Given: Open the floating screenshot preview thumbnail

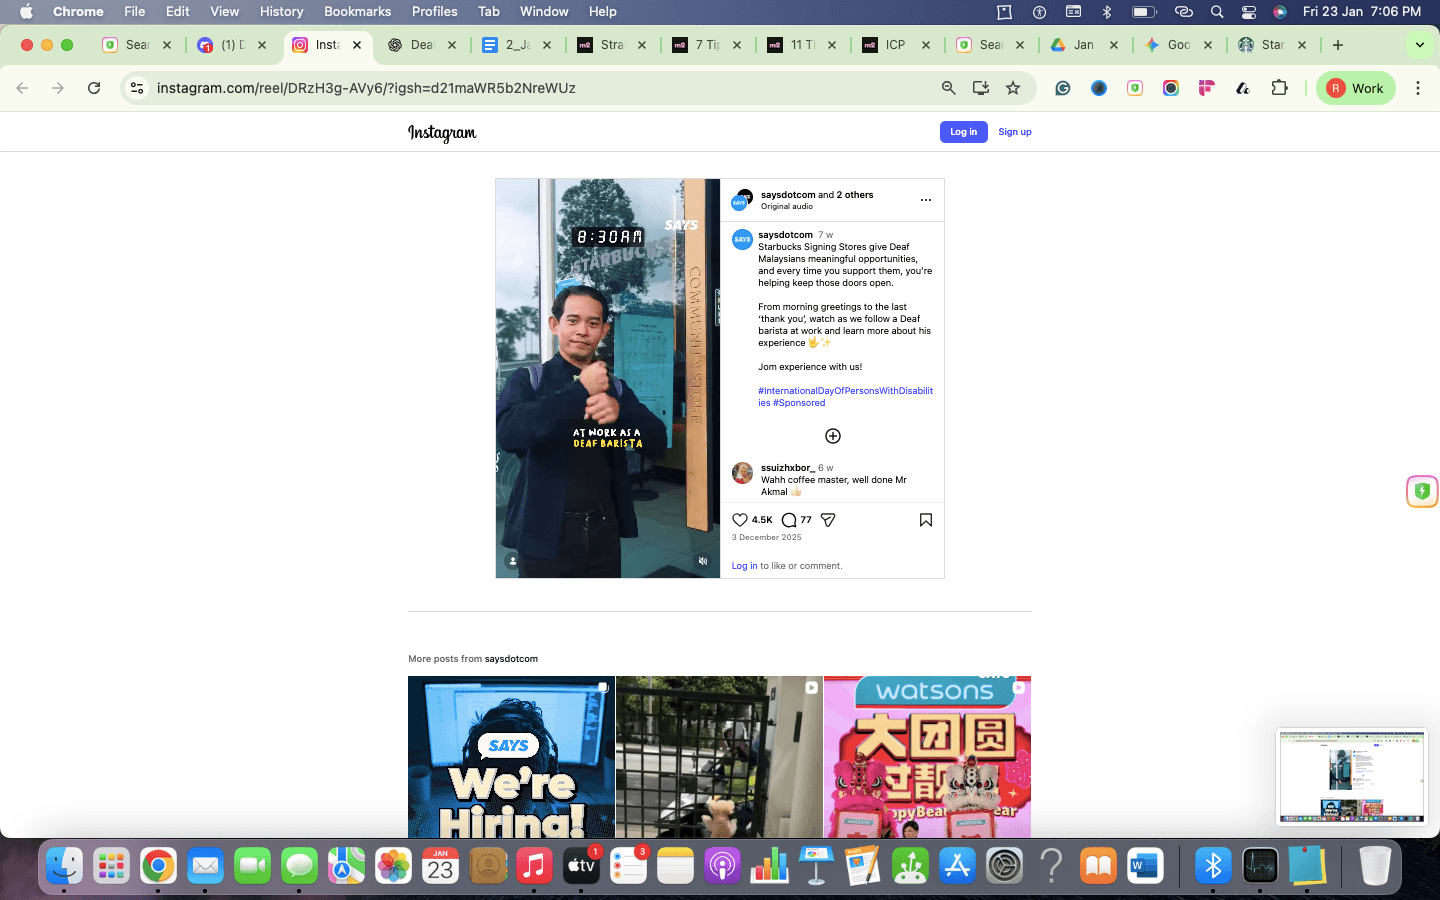Looking at the screenshot, I should click(1352, 777).
